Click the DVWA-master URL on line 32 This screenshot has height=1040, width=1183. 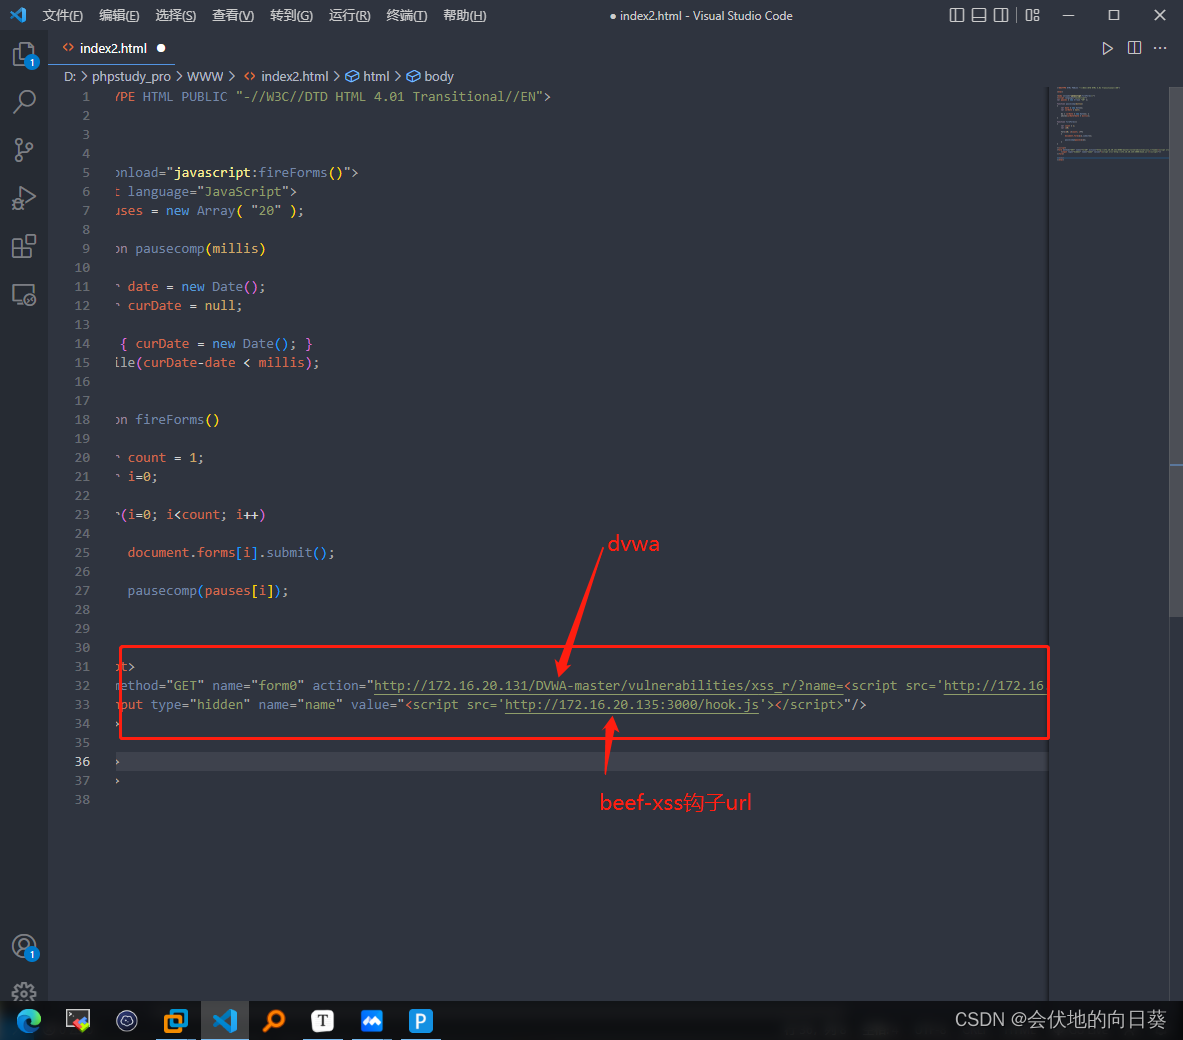(x=608, y=686)
